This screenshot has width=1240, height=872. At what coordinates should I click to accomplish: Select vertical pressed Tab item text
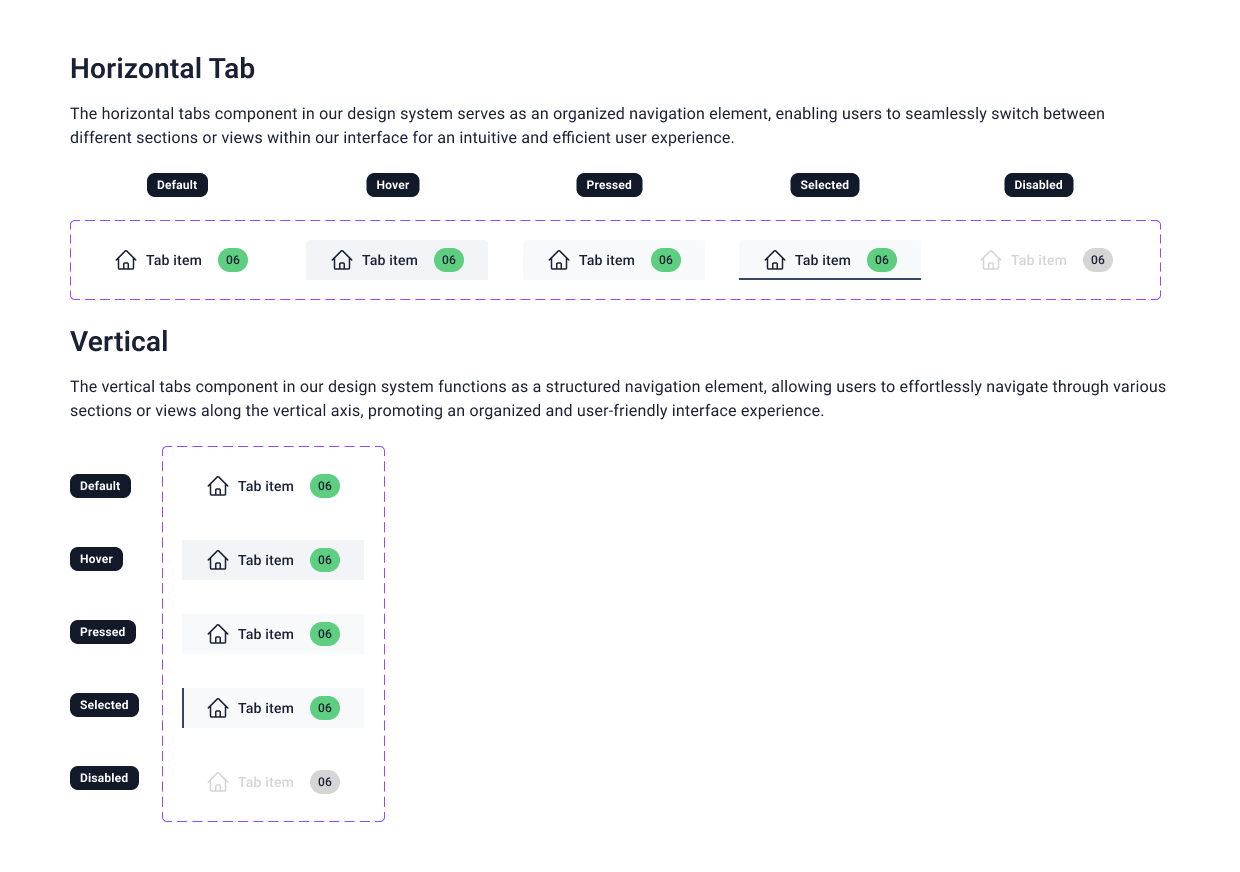coord(265,634)
